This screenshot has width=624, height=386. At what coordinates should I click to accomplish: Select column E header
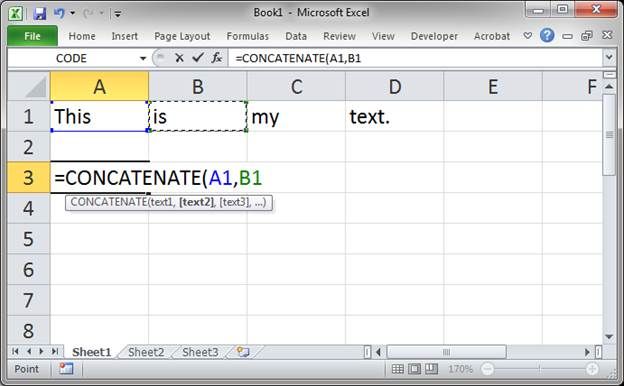(493, 86)
